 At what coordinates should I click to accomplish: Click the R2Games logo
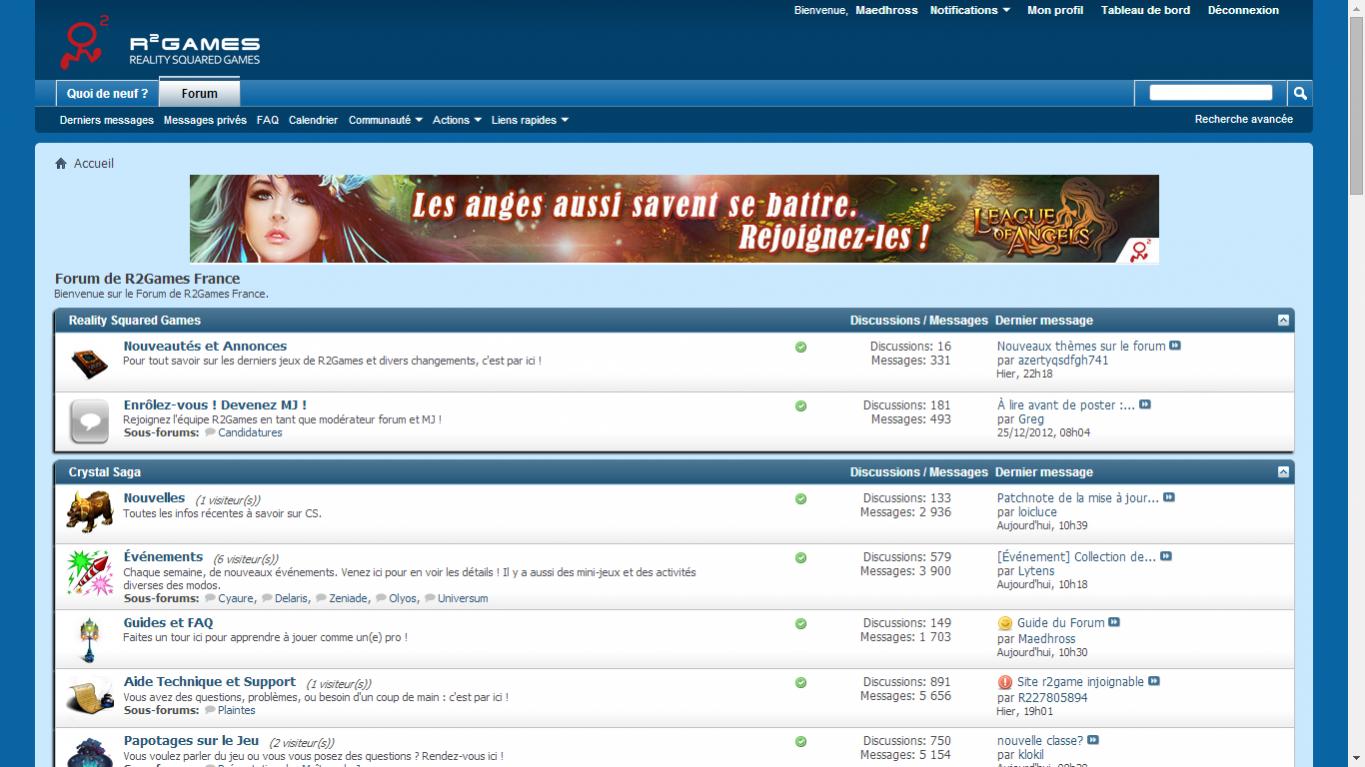[160, 45]
